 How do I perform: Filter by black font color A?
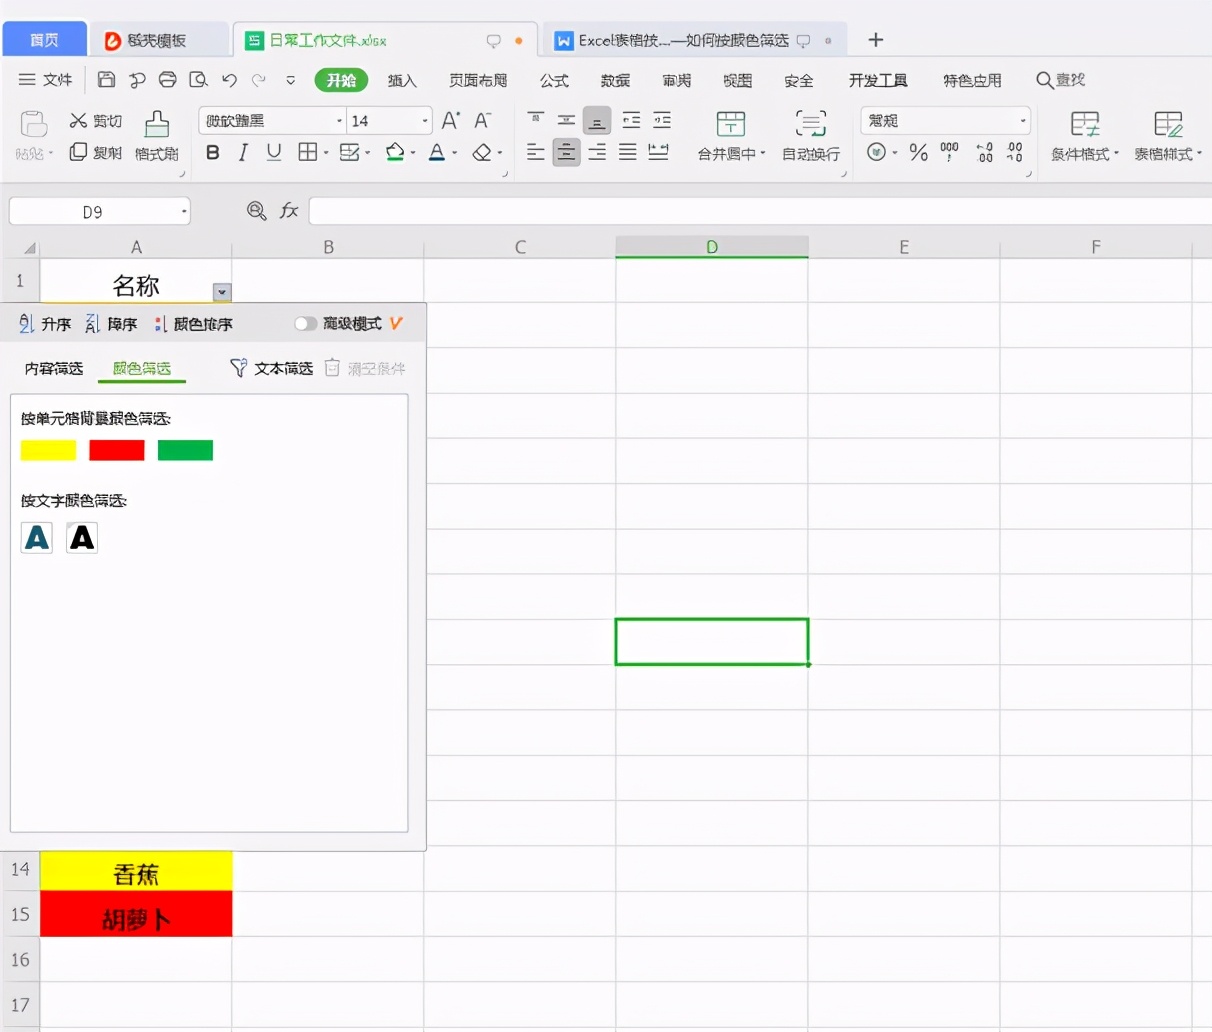[x=82, y=538]
